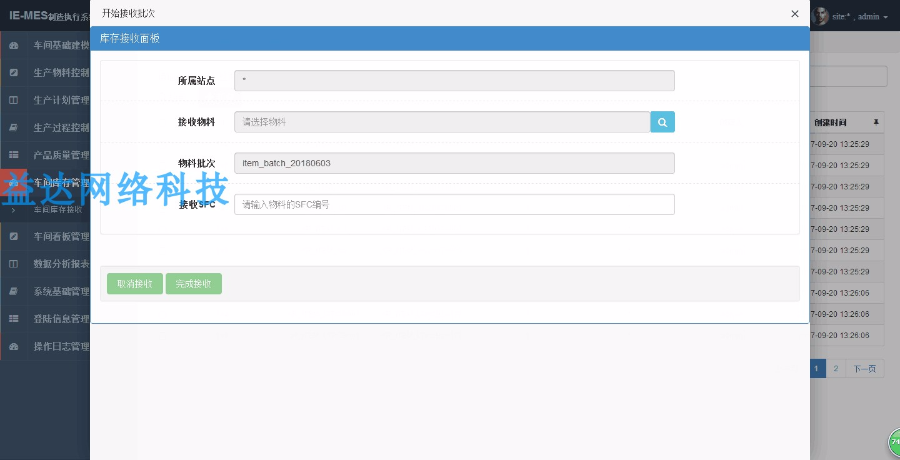Open the 登陆信息管理 sidebar menu
Image resolution: width=900 pixels, height=460 pixels.
(45, 319)
